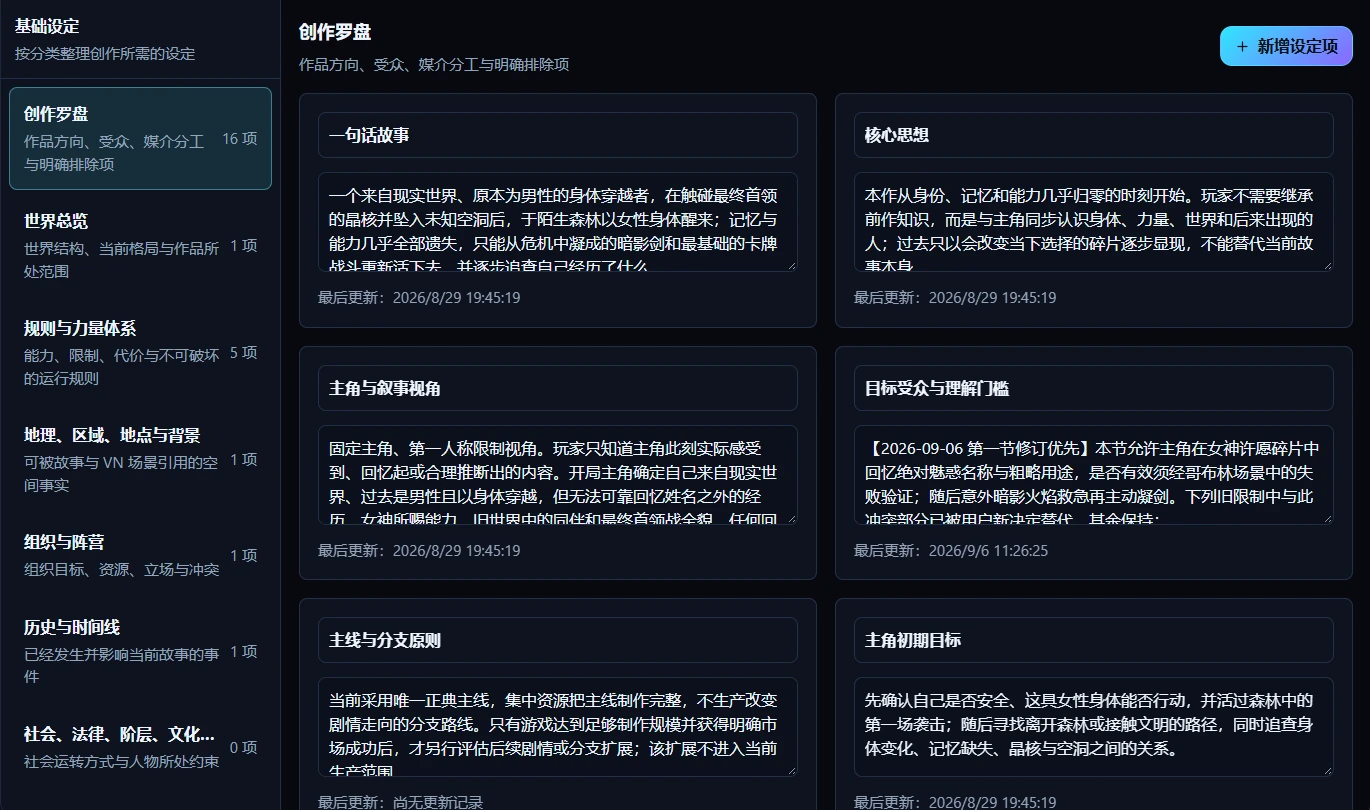Edit the 一句话故事 title field
The width and height of the screenshot is (1370, 810).
coord(558,135)
